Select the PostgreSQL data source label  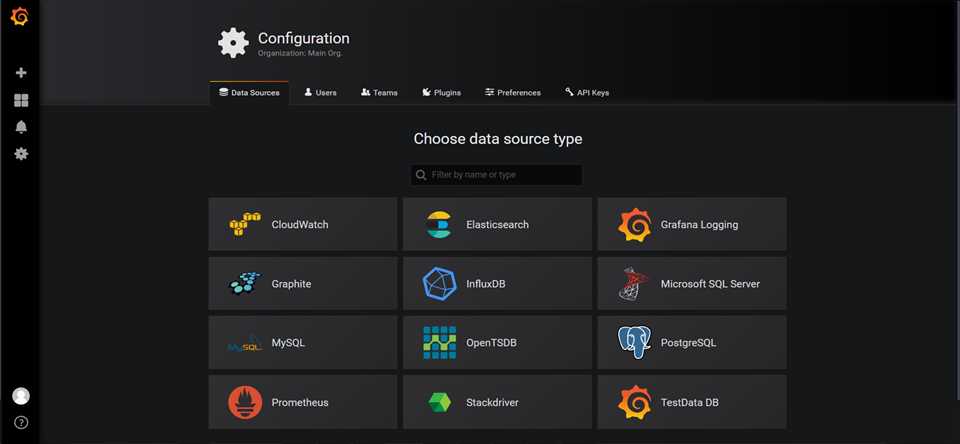(x=688, y=343)
